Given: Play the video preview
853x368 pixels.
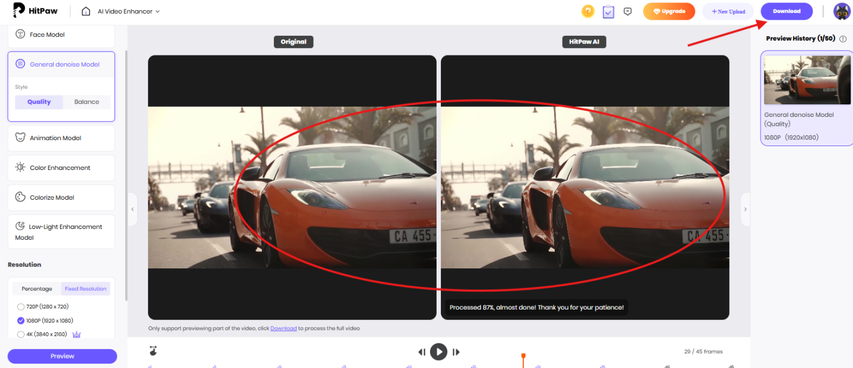Looking at the screenshot, I should pyautogui.click(x=438, y=352).
